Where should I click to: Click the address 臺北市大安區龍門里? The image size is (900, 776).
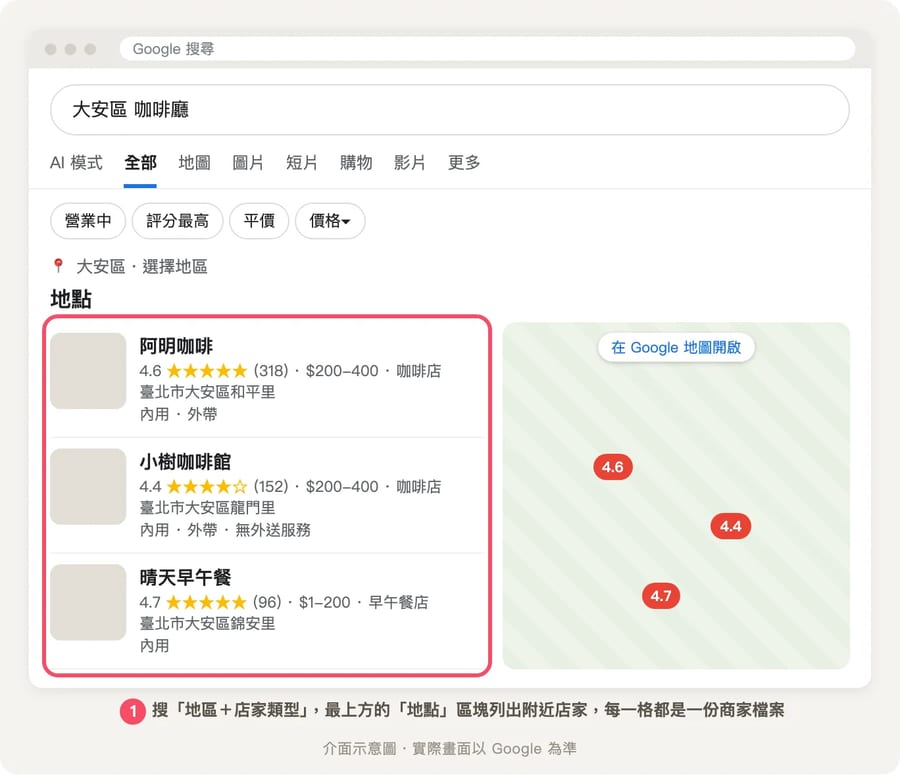point(207,507)
